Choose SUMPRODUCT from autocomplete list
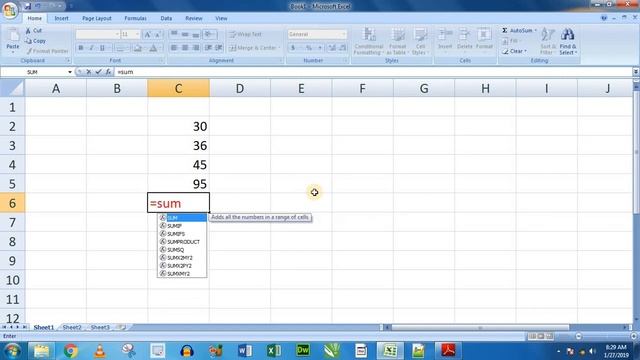Screen dimensions: 640x360 point(182,242)
